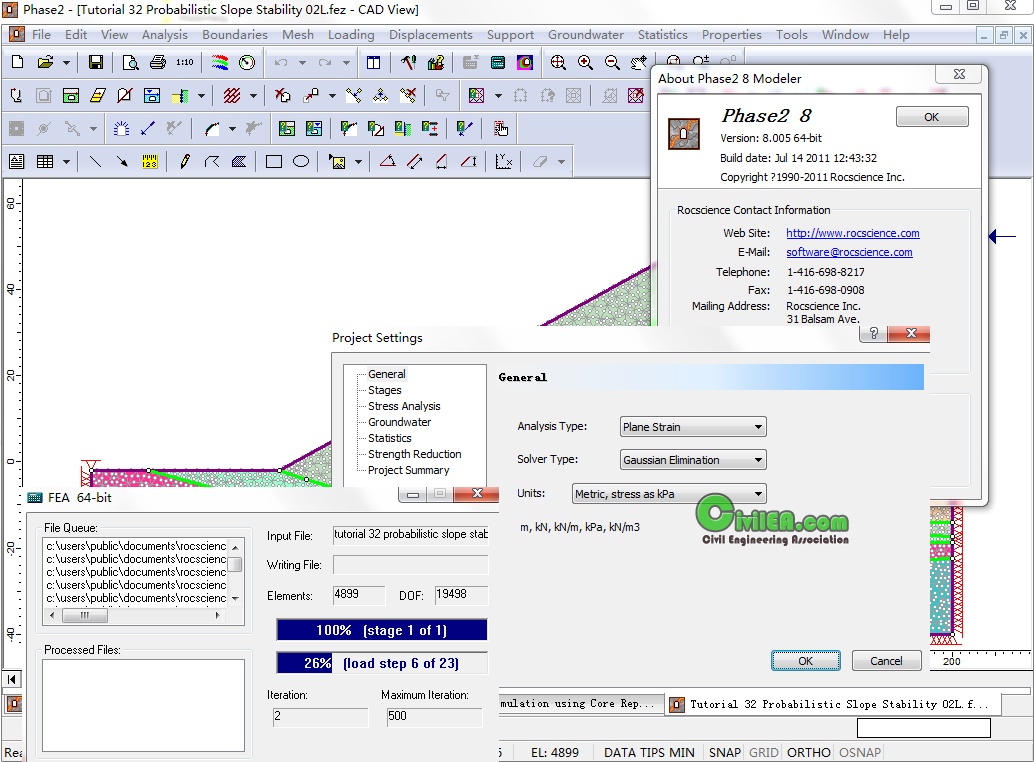Click the printer icon
This screenshot has width=1034, height=762.
[157, 62]
